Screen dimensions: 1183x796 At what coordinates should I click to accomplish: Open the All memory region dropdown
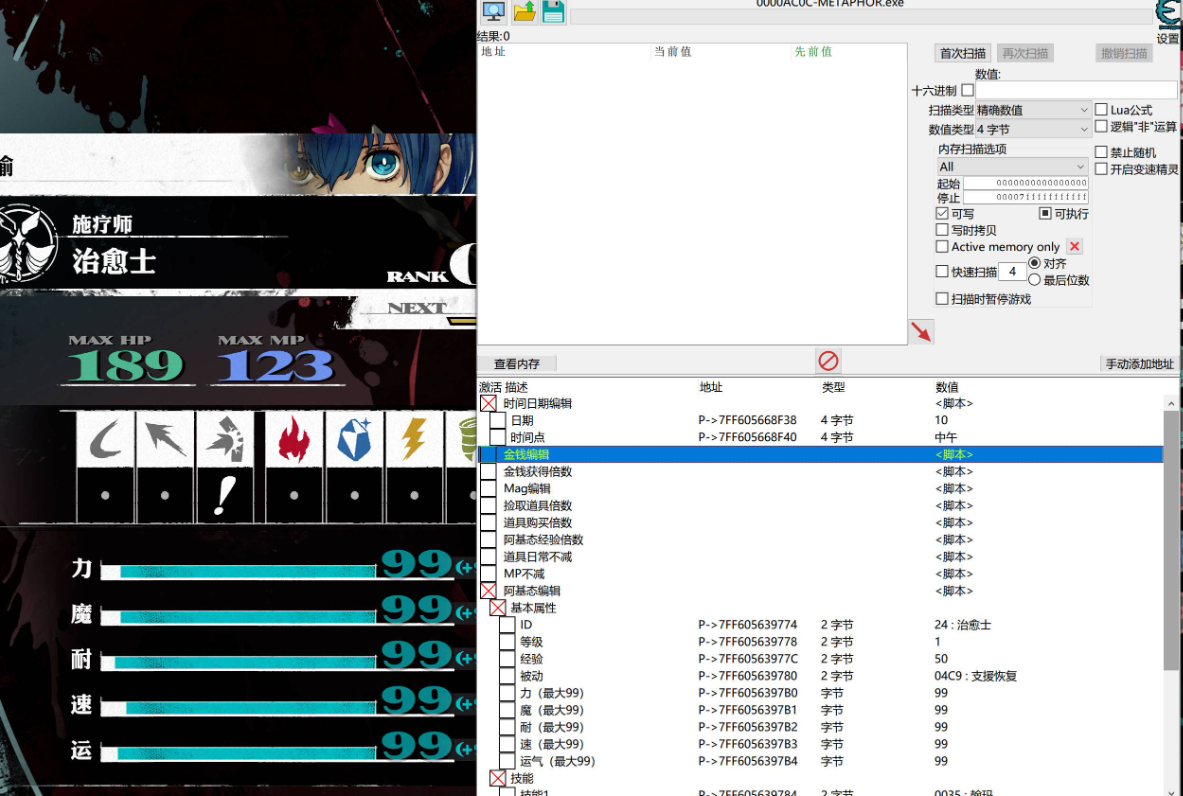pos(1012,167)
